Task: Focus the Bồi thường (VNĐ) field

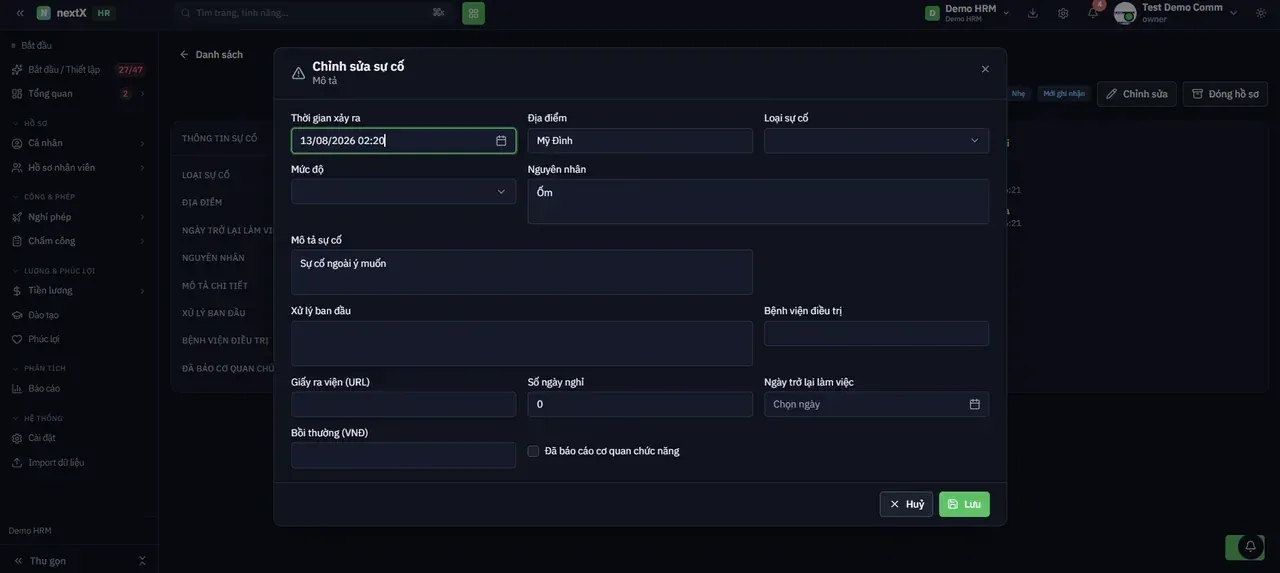Action: (x=404, y=456)
